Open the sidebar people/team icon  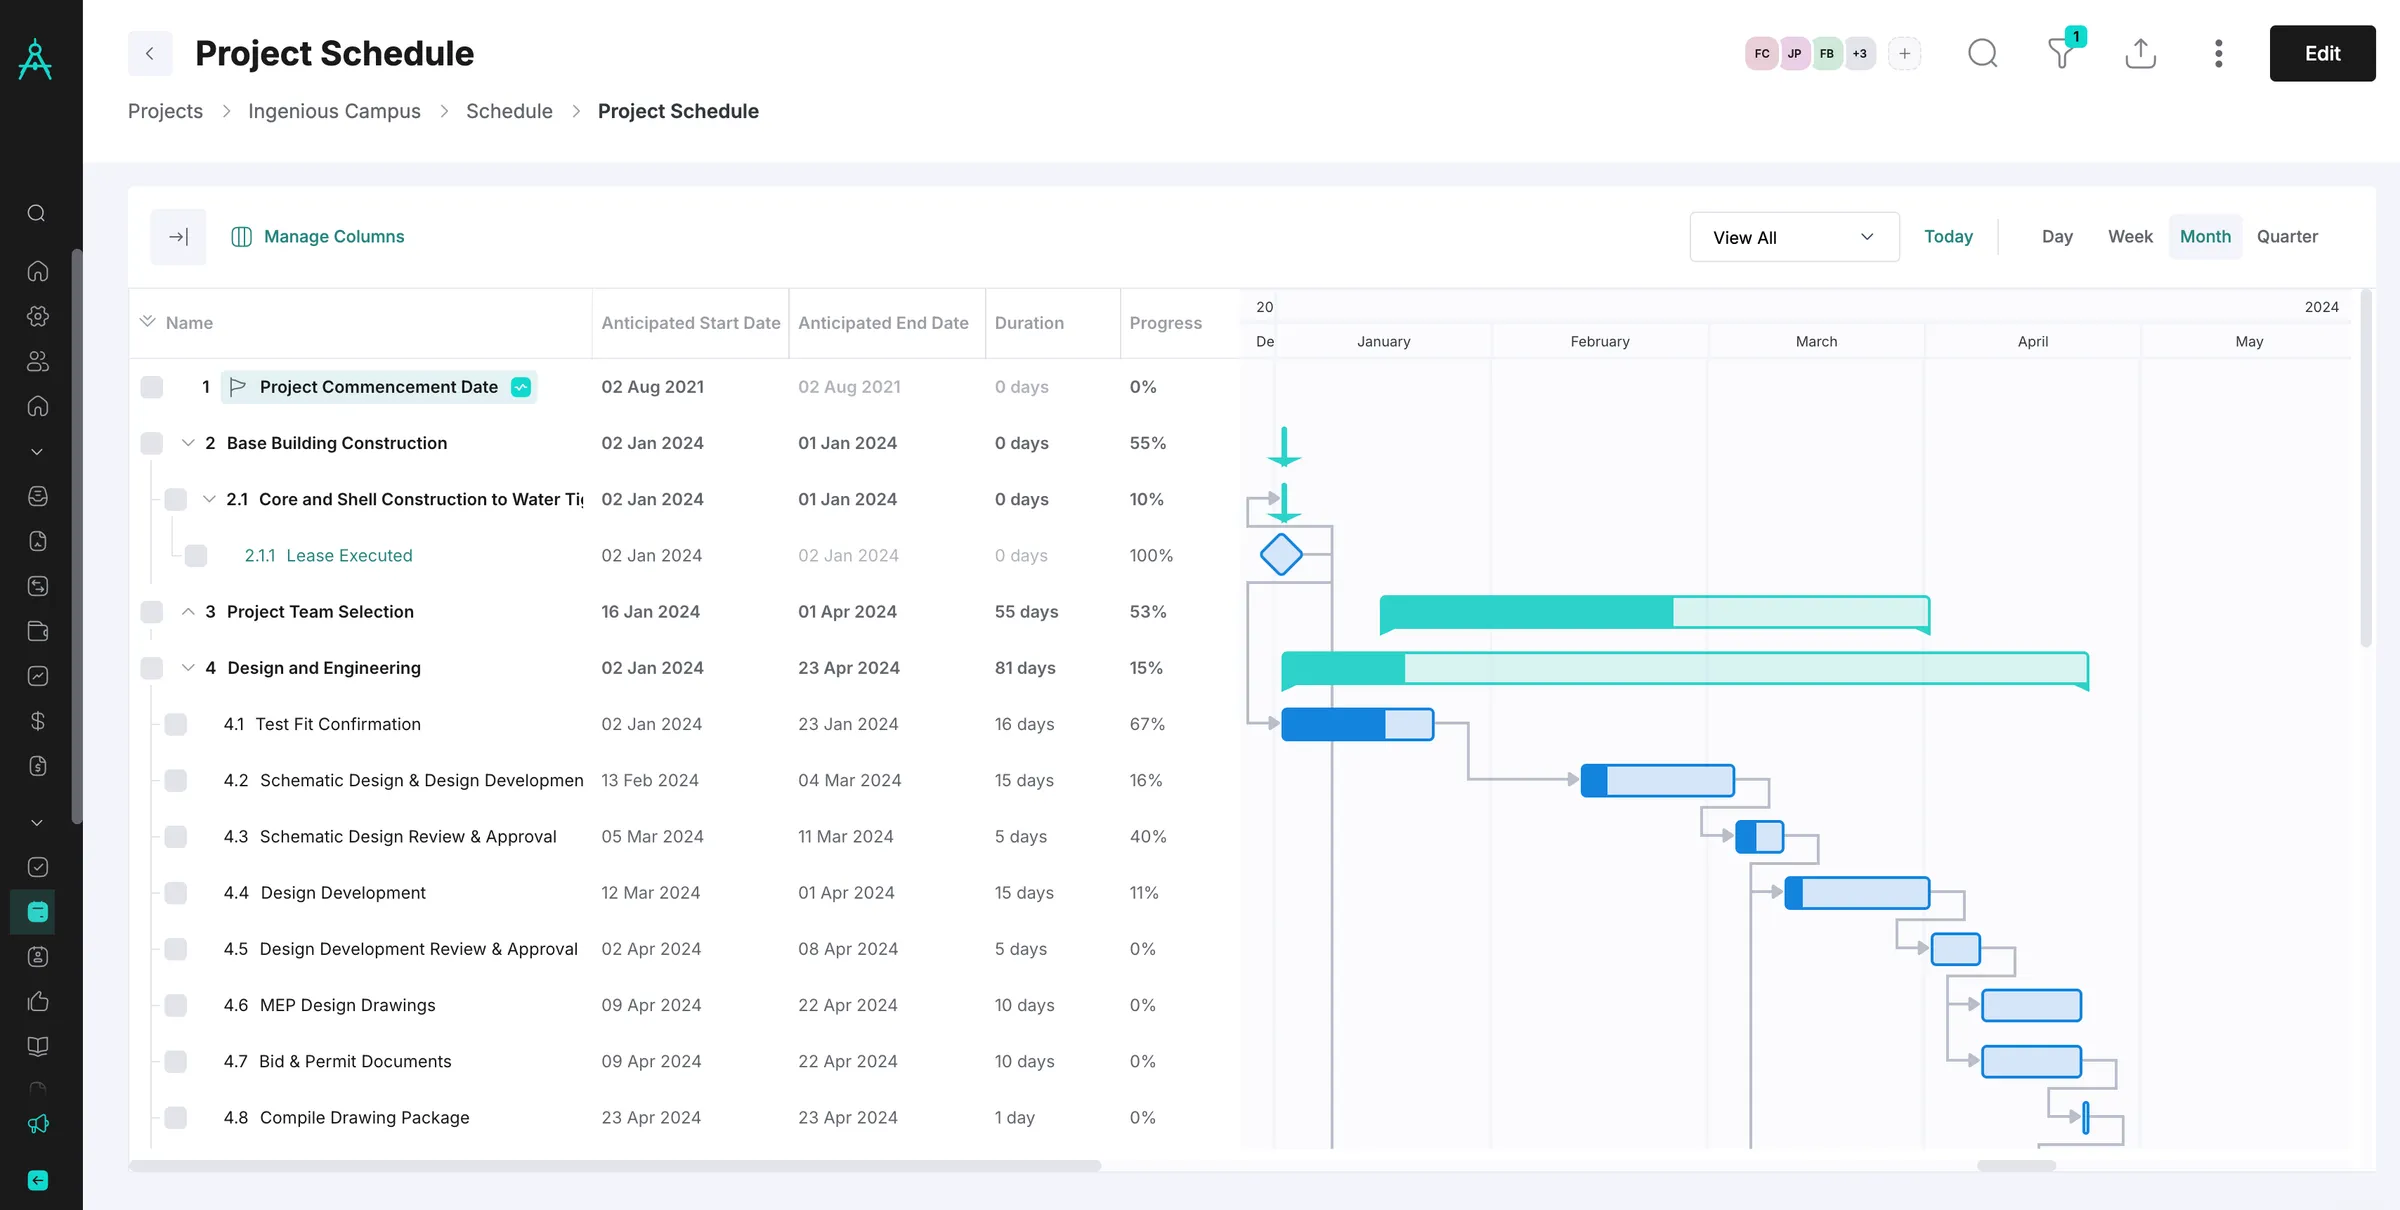(x=37, y=361)
